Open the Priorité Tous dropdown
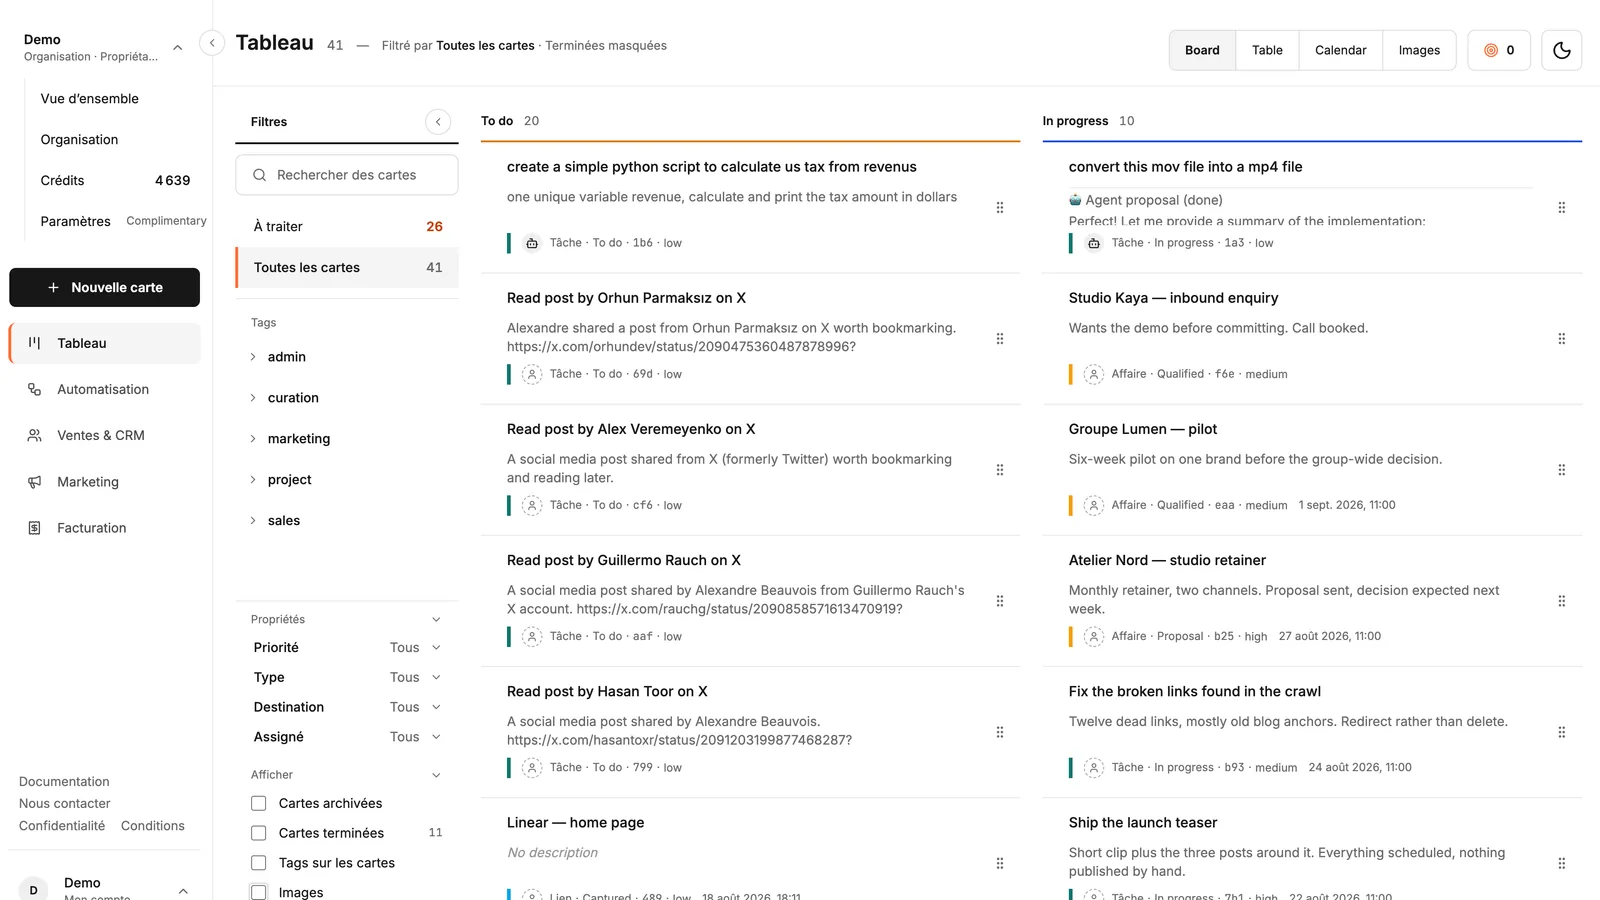Screen dimensions: 1600x900 [x=415, y=648]
